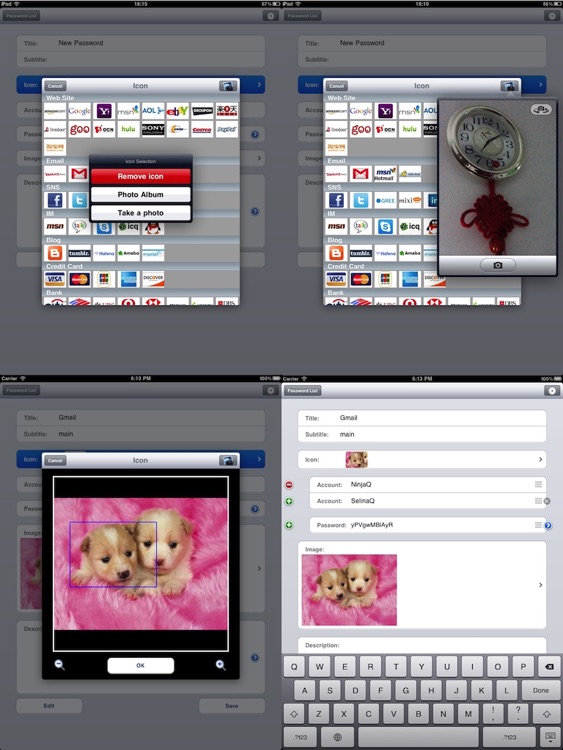
Task: Pick Visa card icon on Icon Selection popup screen
Action: [x=55, y=279]
